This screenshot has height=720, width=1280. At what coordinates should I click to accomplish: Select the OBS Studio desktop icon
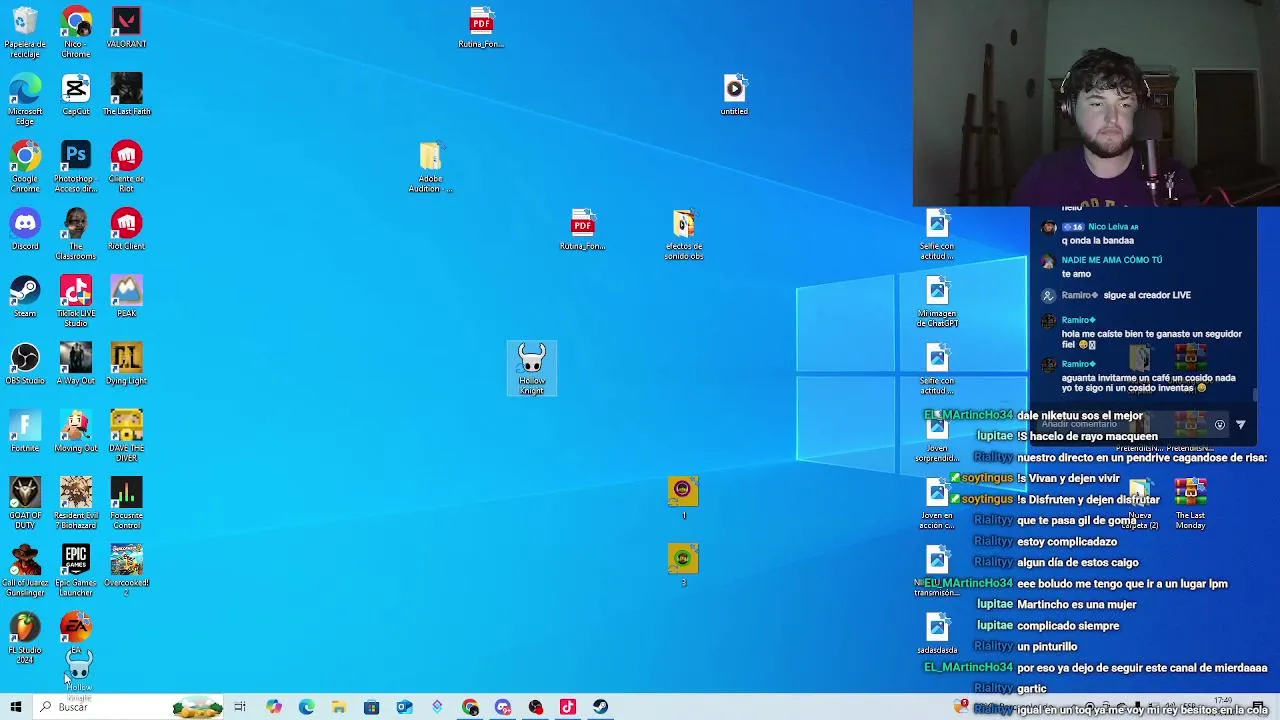pyautogui.click(x=25, y=364)
